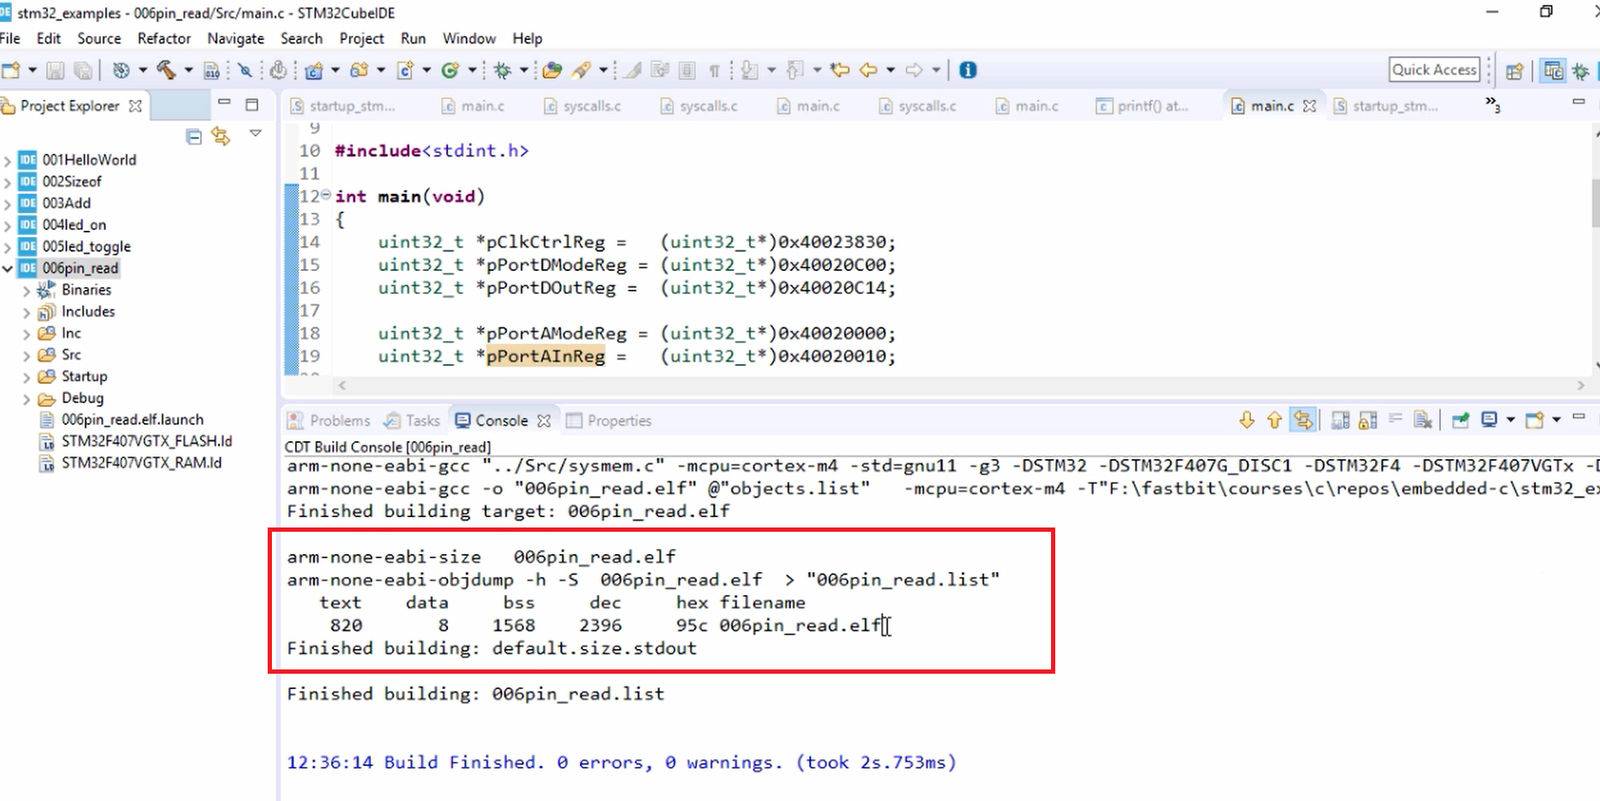The image size is (1600, 801).
Task: Minimize the Console view panel
Action: (1579, 416)
